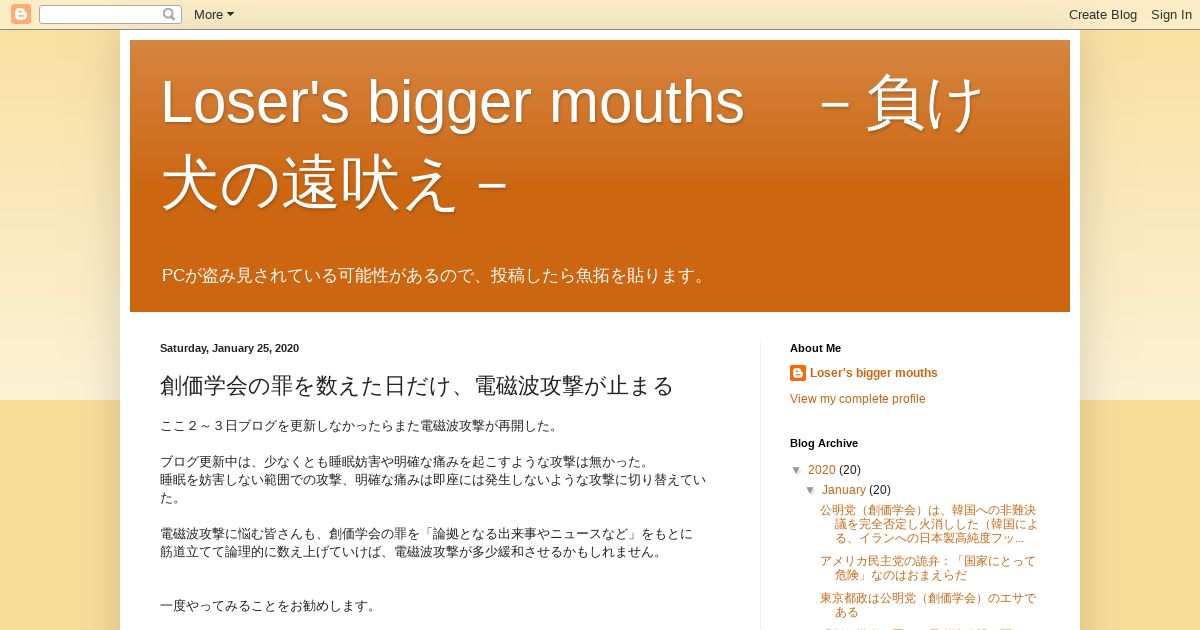Image resolution: width=1200 pixels, height=630 pixels.
Task: Open the Create Blog link
Action: [x=1103, y=14]
